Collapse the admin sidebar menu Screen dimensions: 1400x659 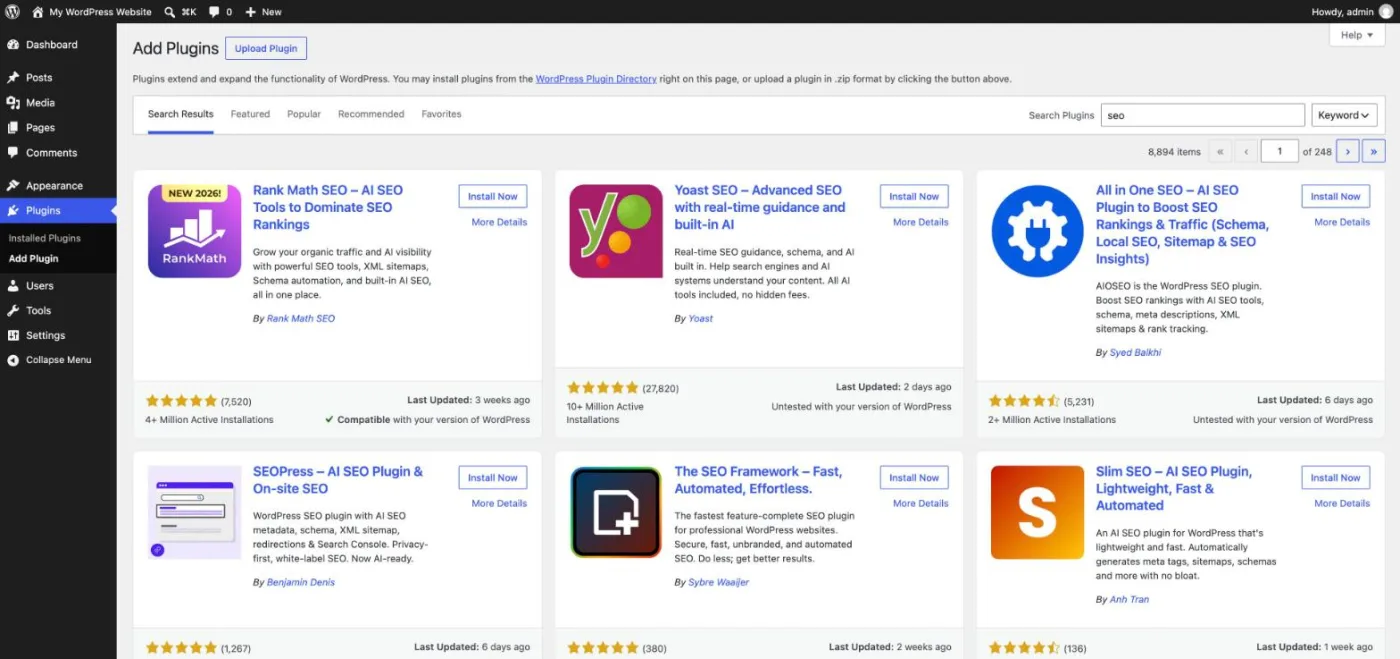(58, 360)
